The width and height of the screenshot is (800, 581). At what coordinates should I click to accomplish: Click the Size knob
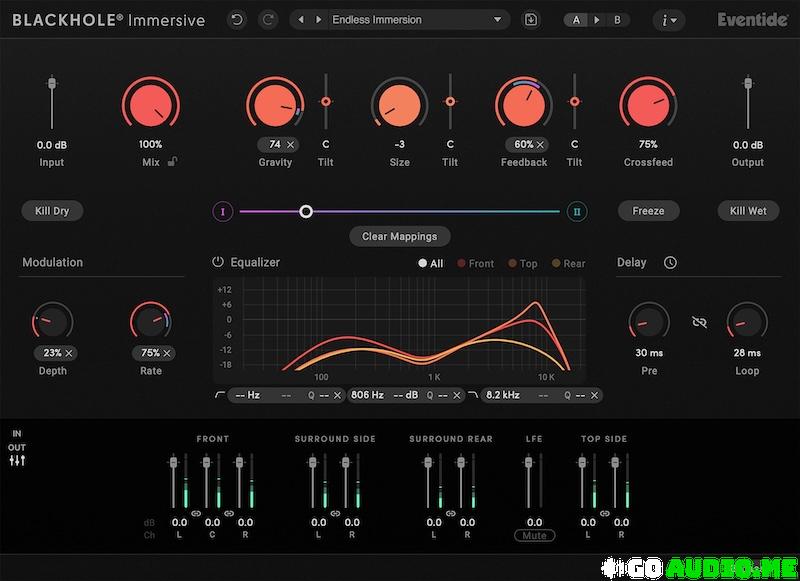click(x=399, y=105)
